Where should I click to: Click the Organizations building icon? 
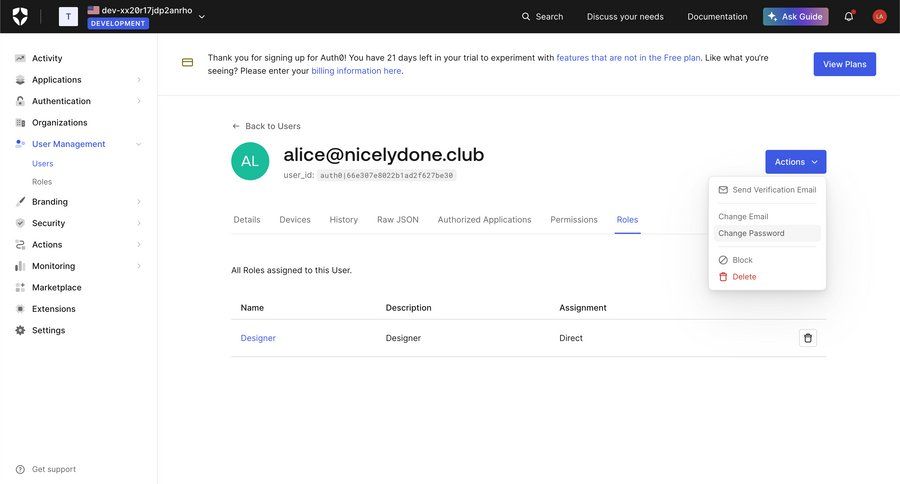tap(20, 122)
